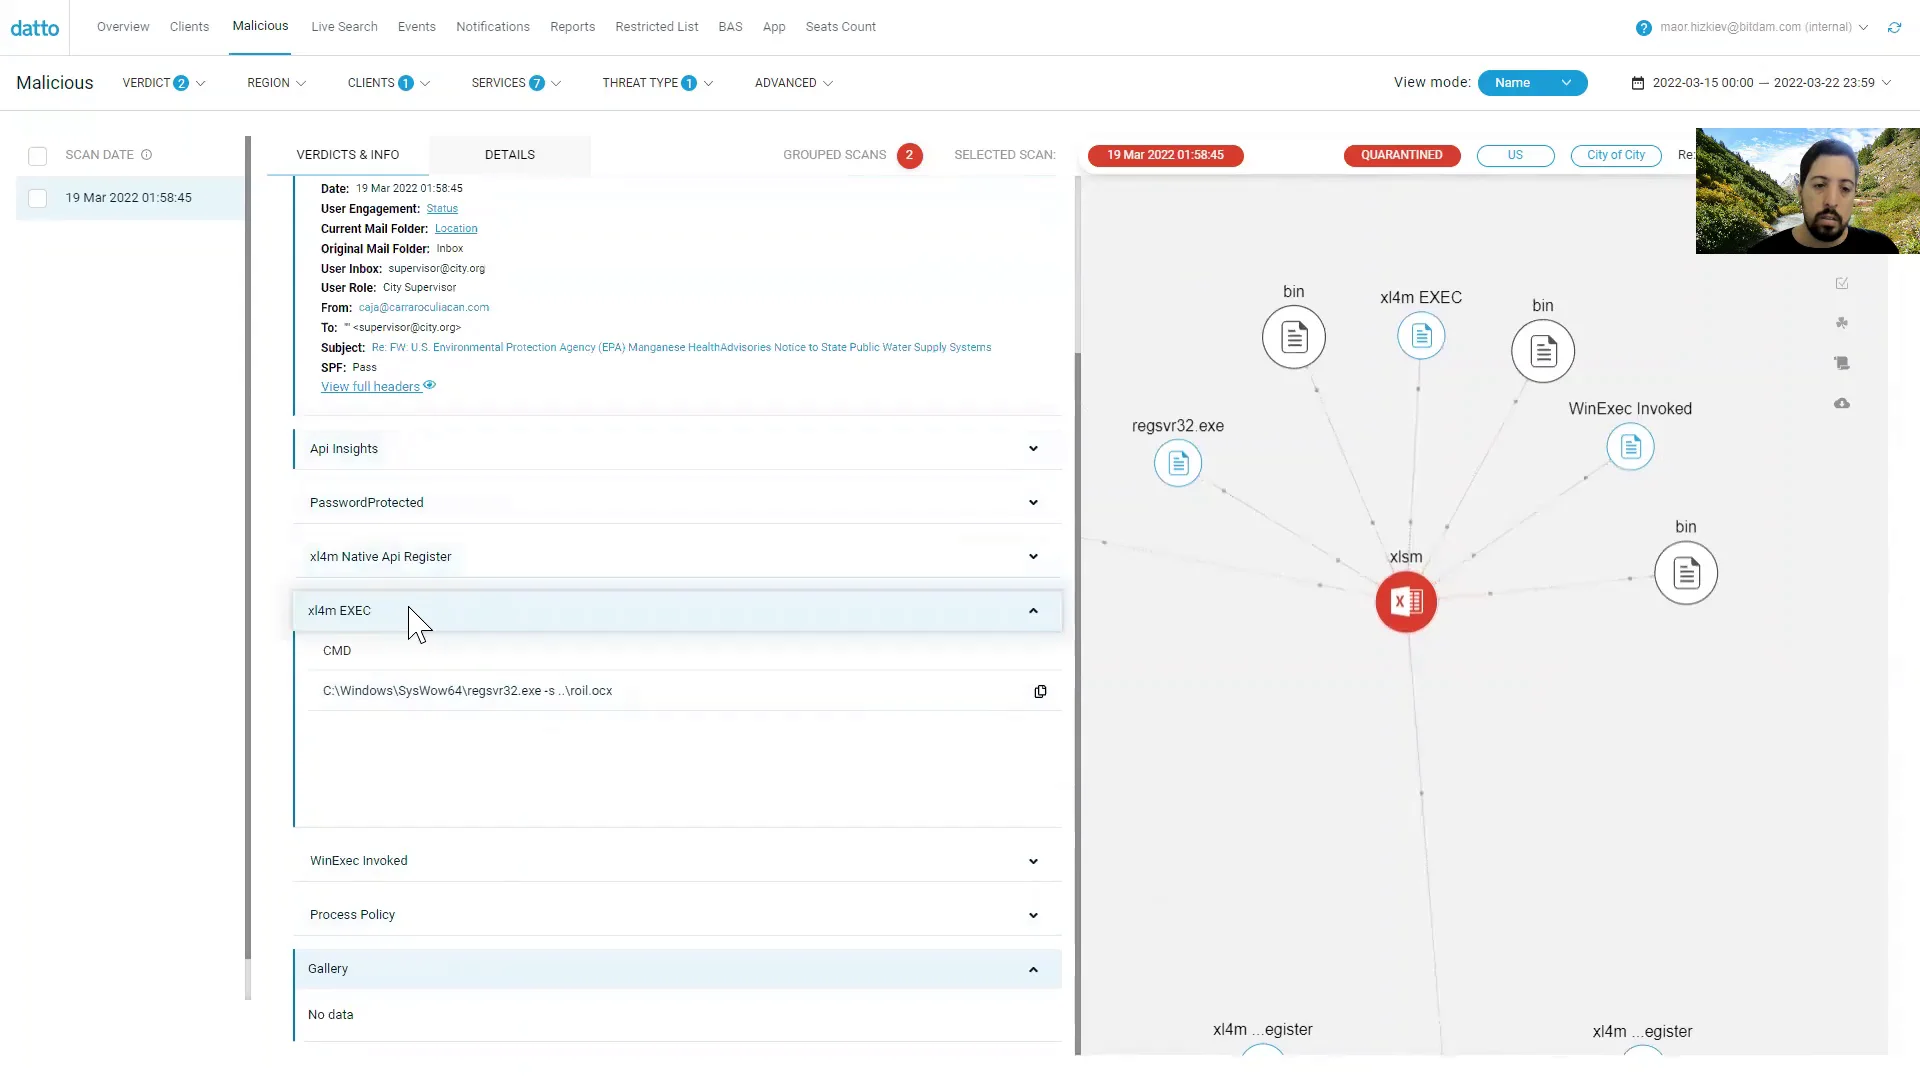
Task: Switch to the DETAILS tab
Action: click(x=509, y=154)
